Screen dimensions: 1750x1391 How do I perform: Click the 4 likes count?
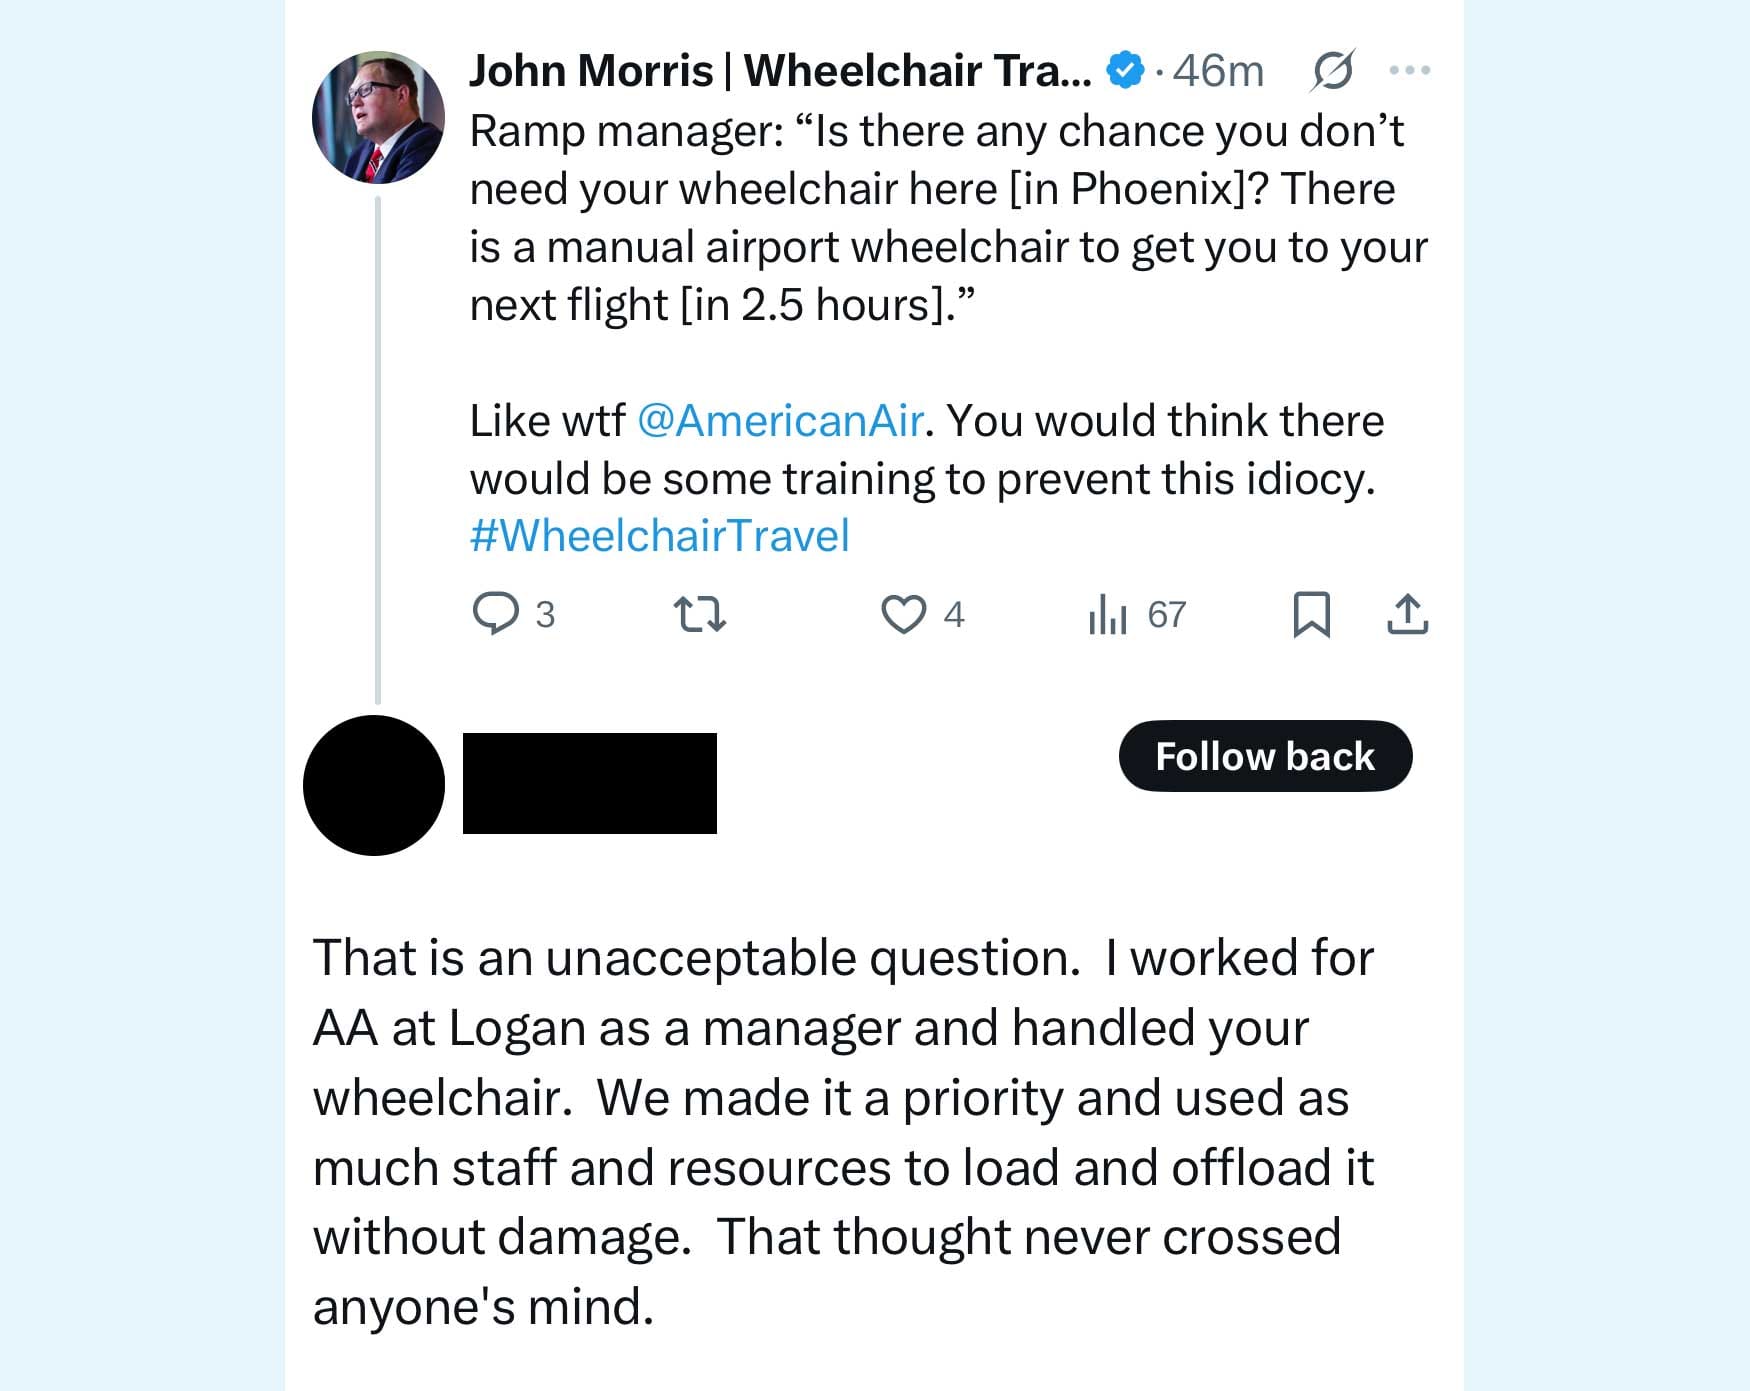[952, 616]
